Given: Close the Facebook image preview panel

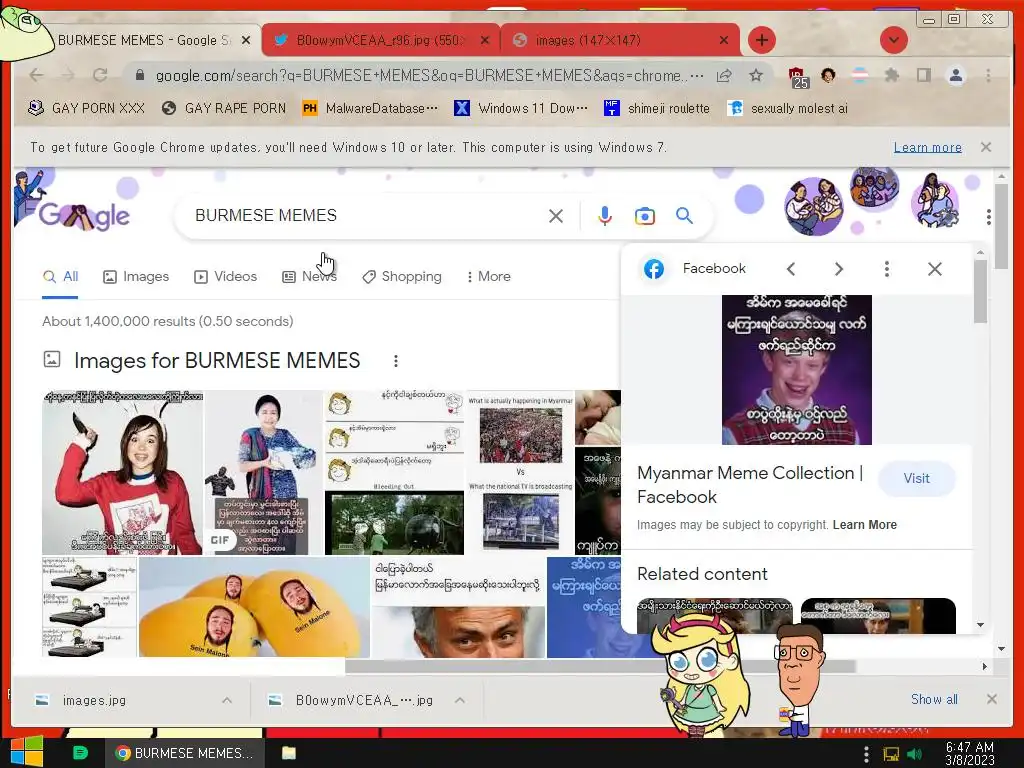Looking at the screenshot, I should pyautogui.click(x=935, y=268).
